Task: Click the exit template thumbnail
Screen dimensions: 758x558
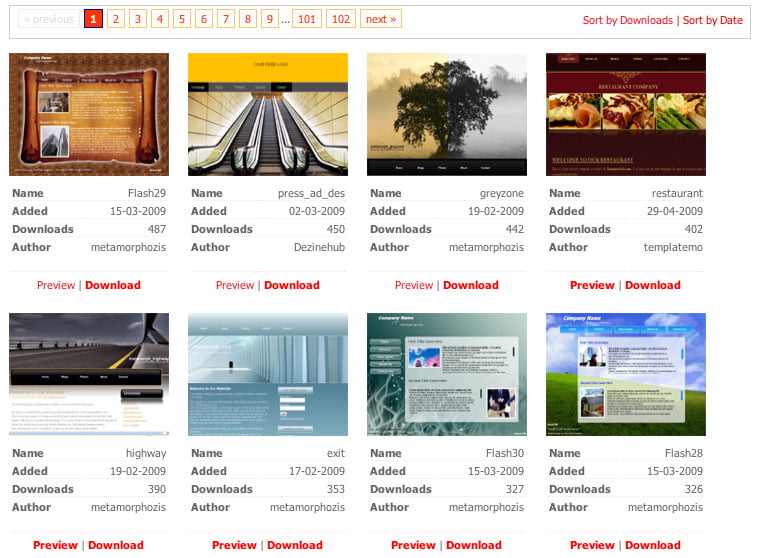Action: click(268, 374)
